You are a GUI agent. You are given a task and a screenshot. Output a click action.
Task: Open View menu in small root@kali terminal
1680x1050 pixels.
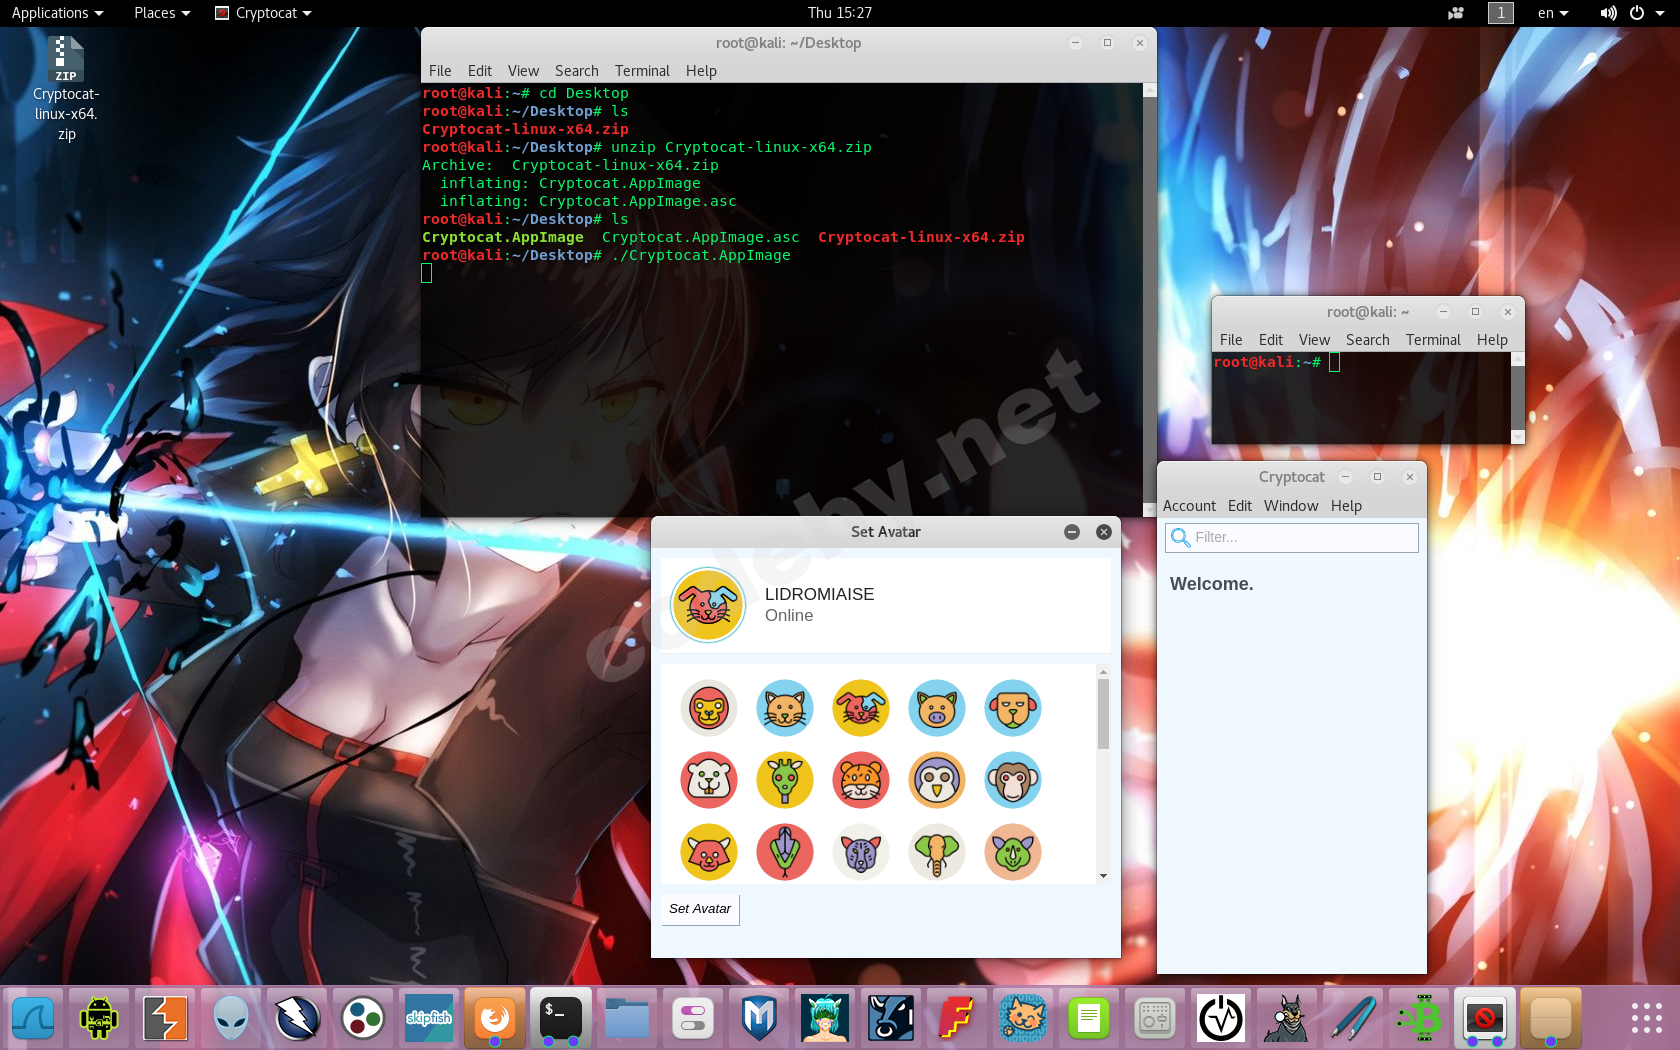point(1314,340)
